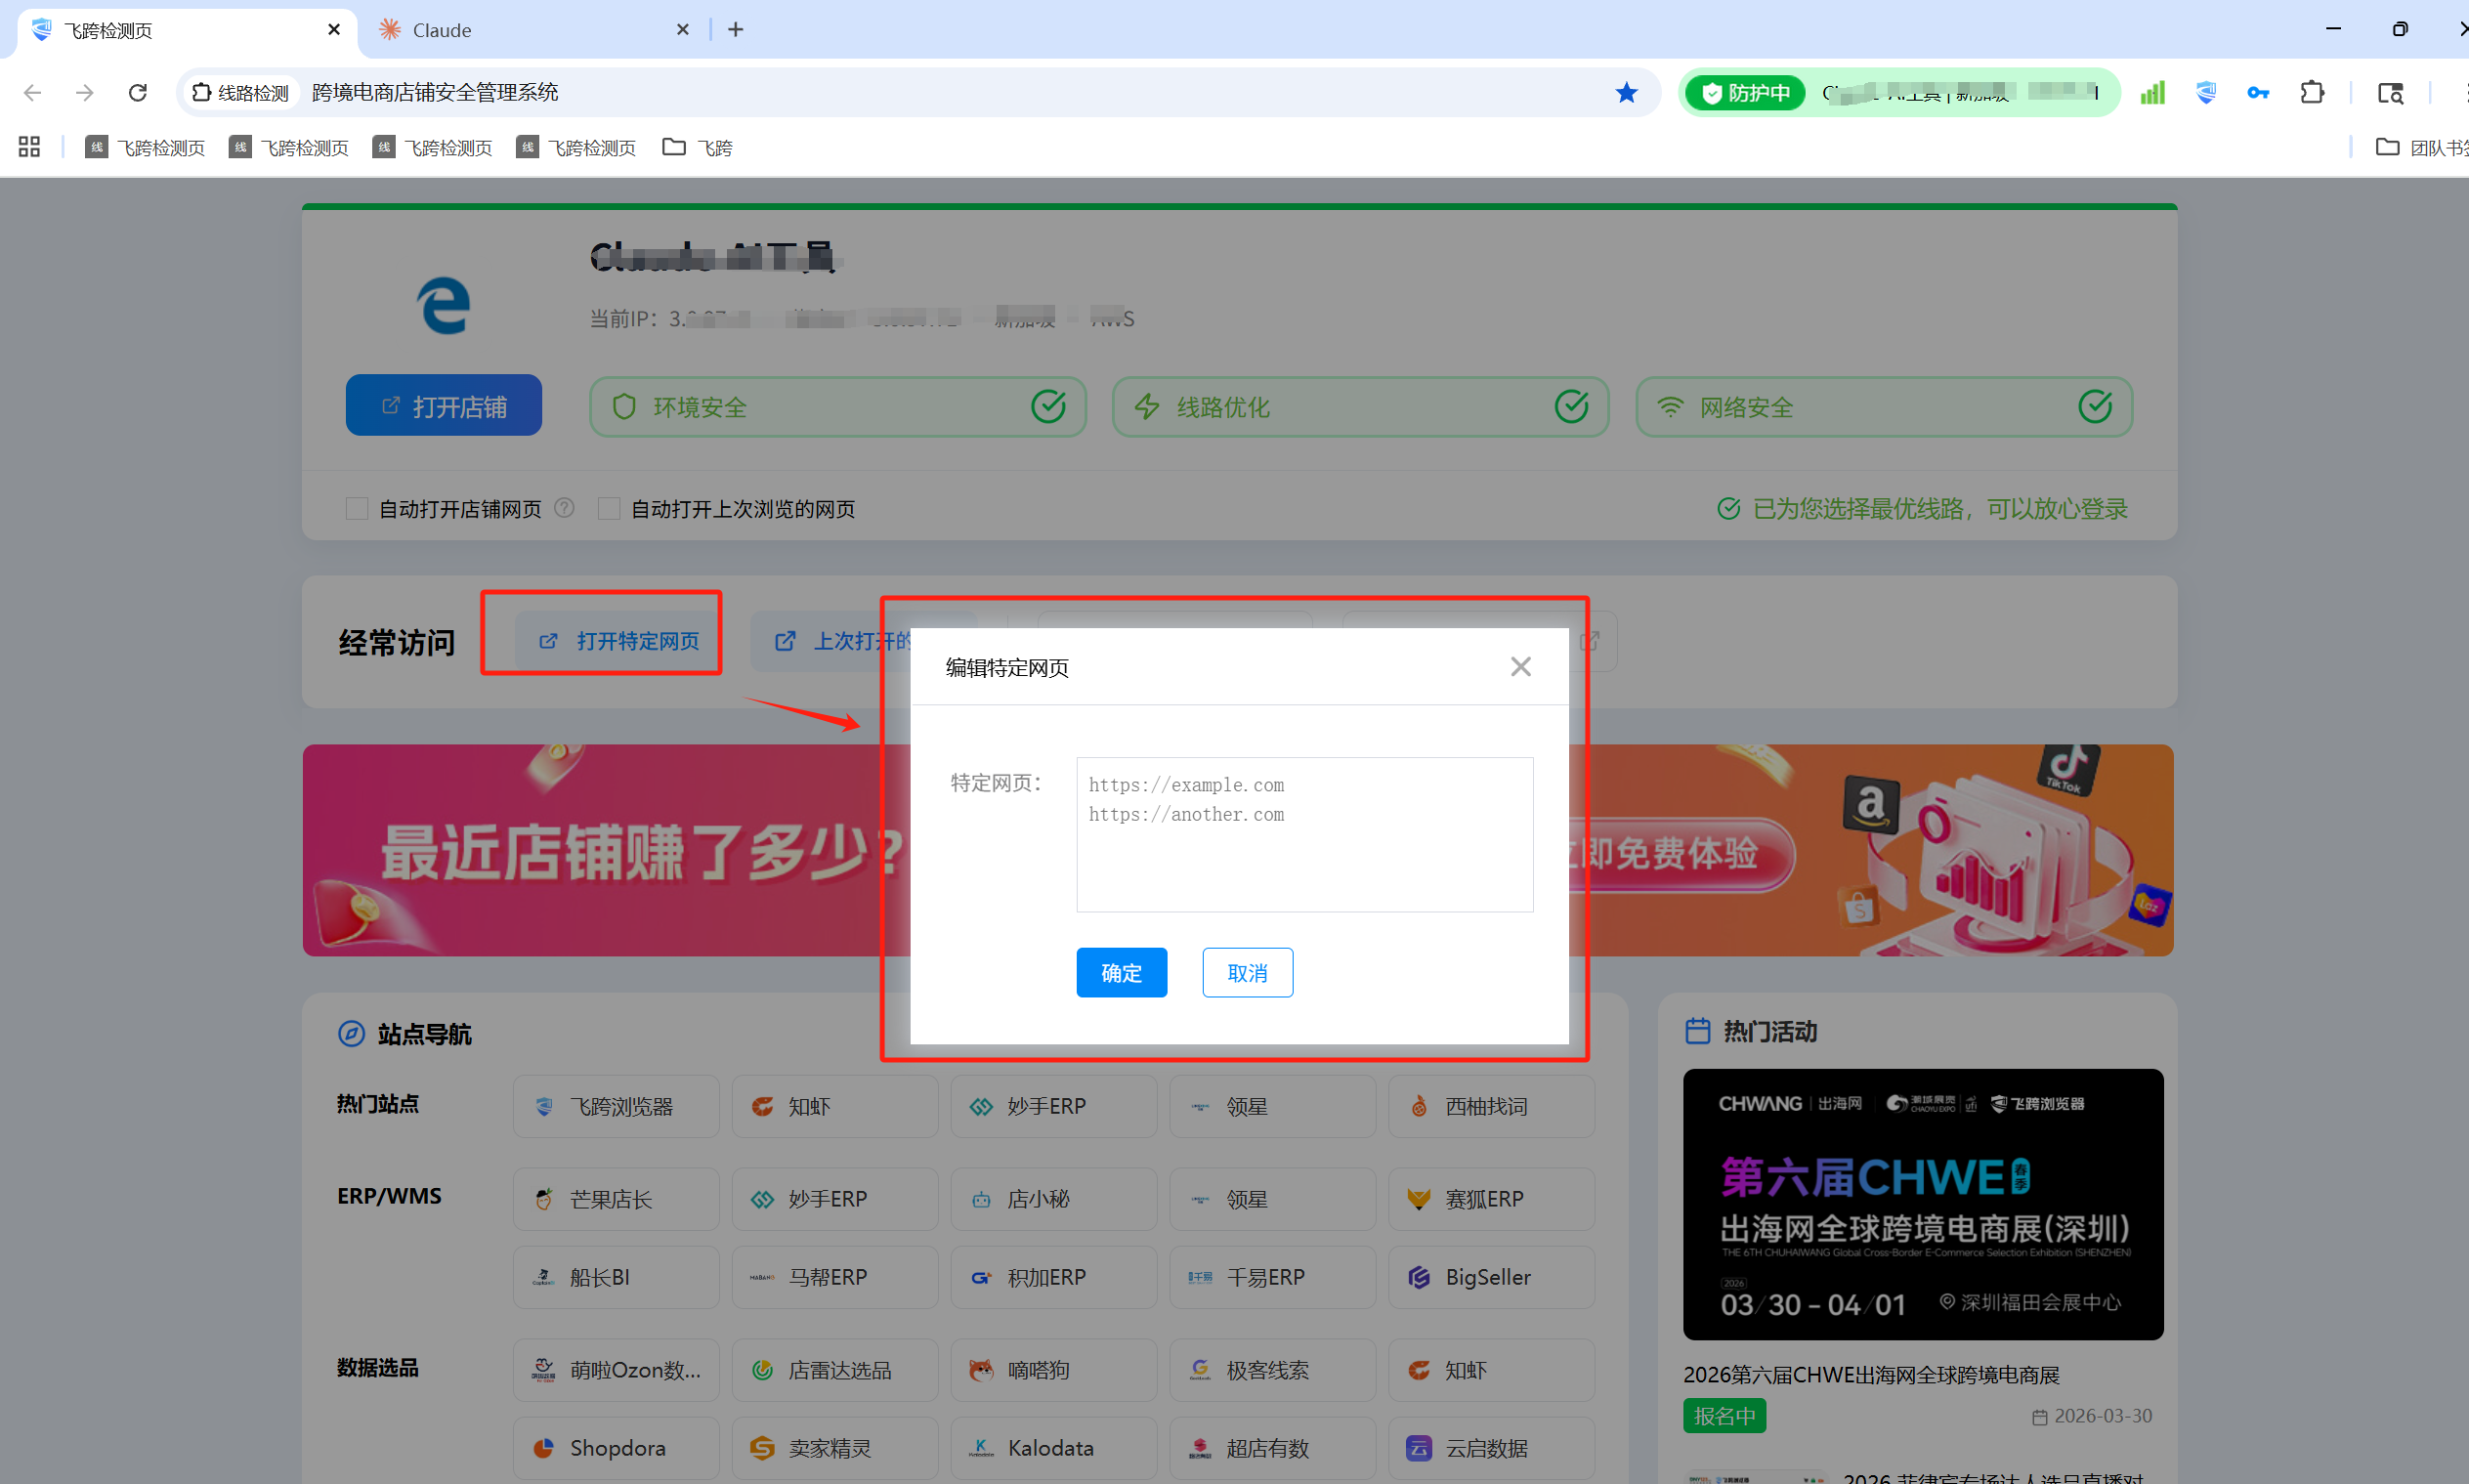
Task: Open the 赛狐ERP site link
Action: (x=1492, y=1199)
